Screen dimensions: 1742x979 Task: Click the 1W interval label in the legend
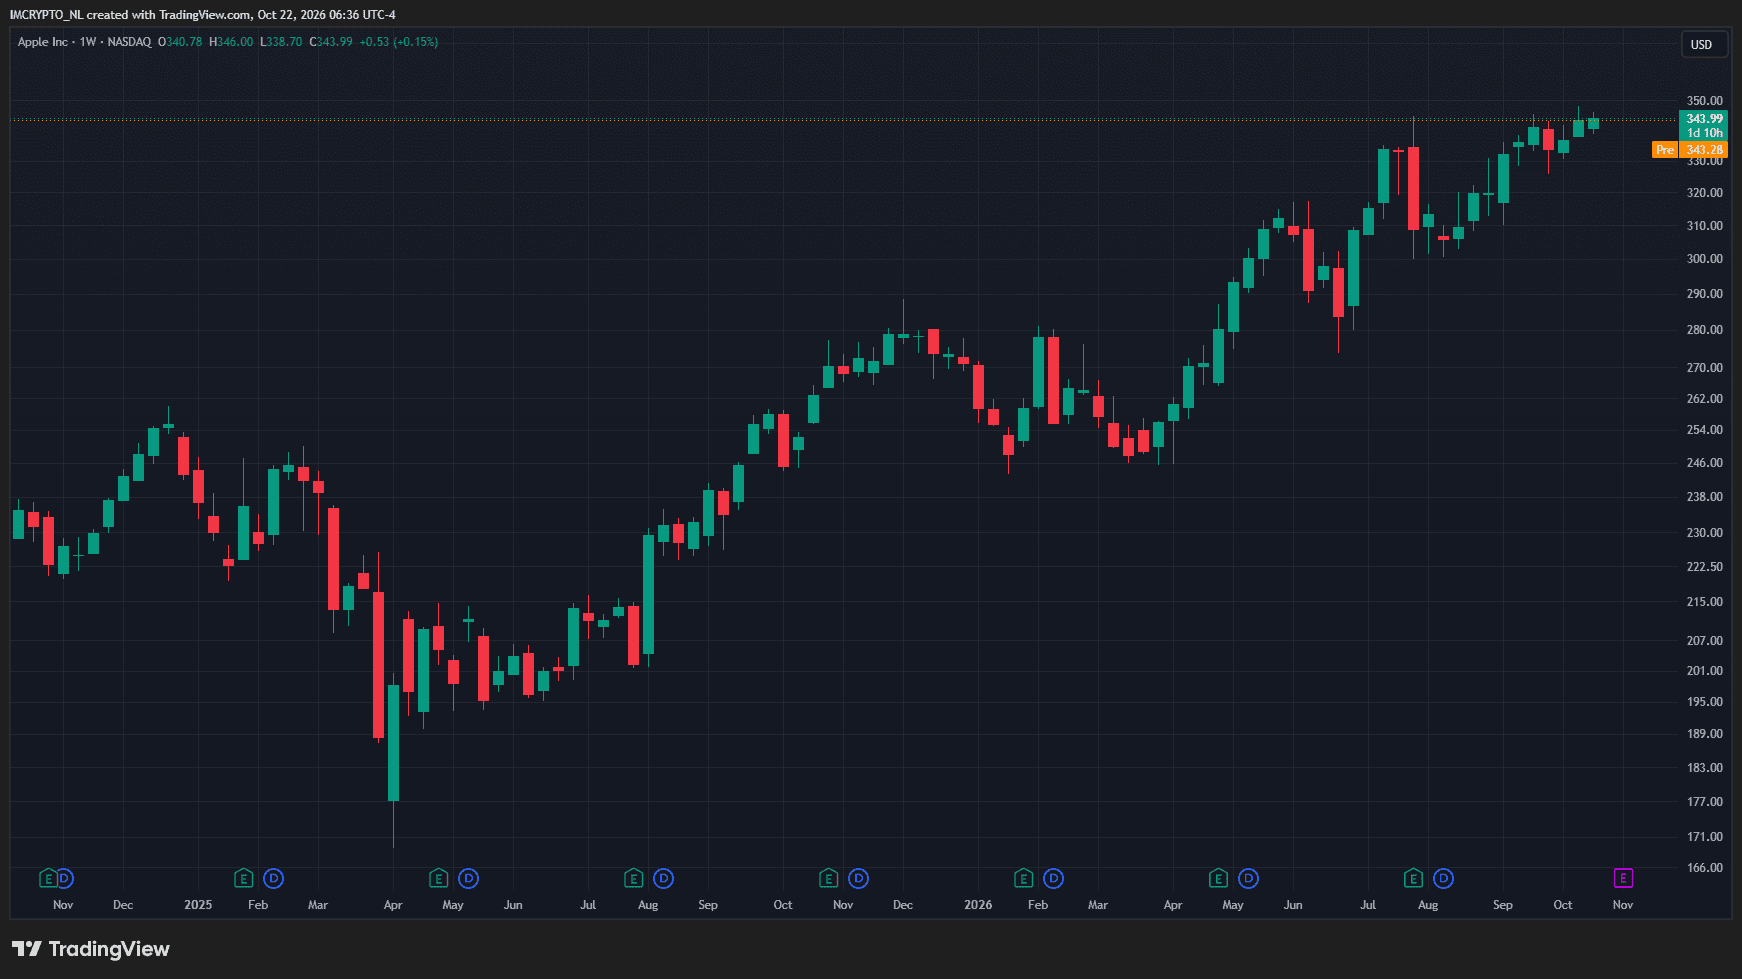point(88,42)
